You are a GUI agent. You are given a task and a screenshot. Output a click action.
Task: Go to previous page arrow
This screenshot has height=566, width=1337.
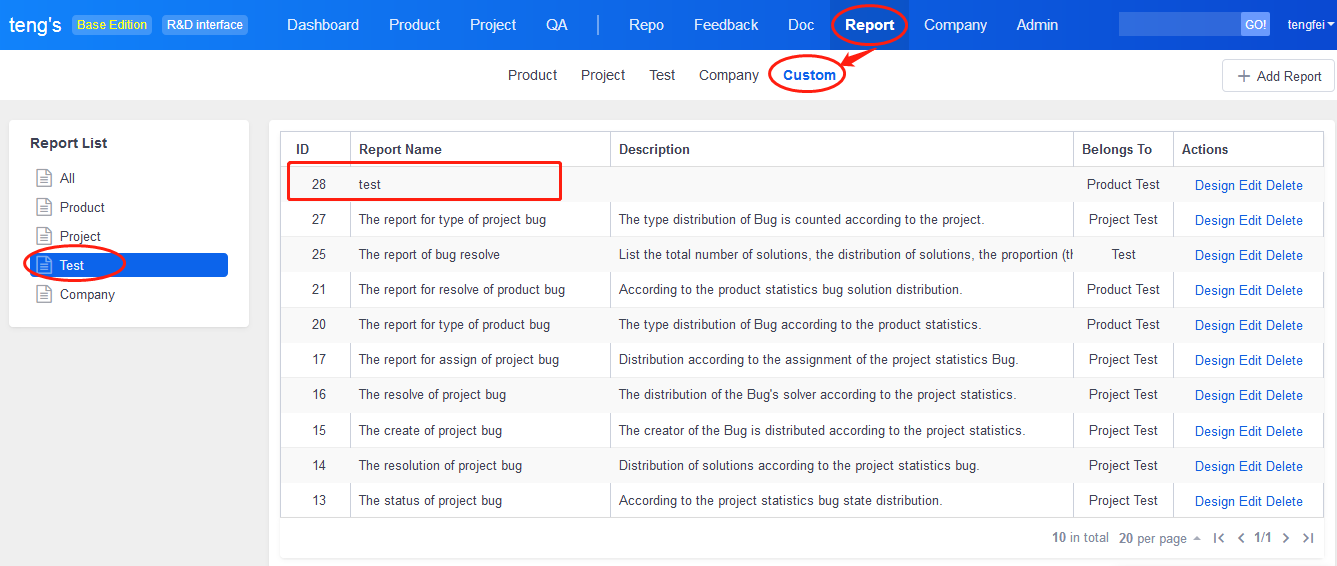(1241, 538)
